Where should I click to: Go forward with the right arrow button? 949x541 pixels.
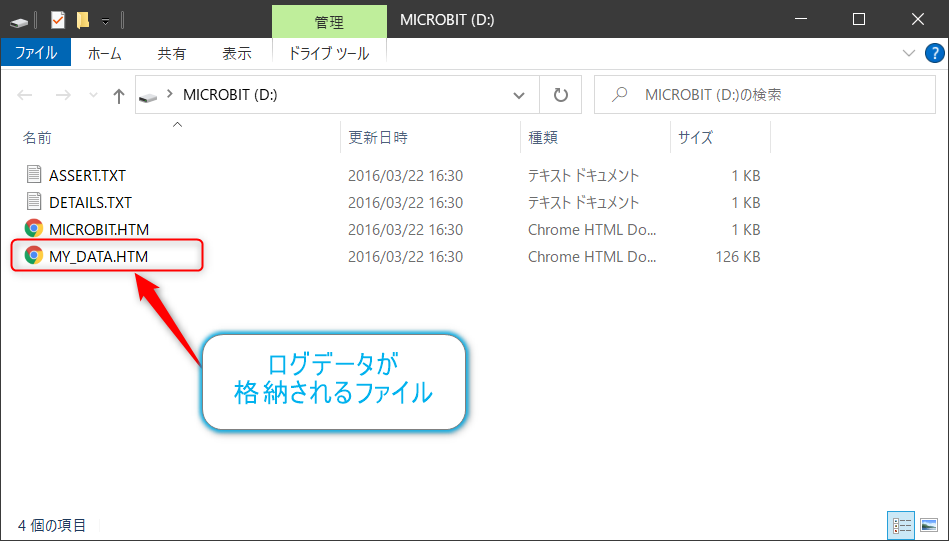point(63,95)
